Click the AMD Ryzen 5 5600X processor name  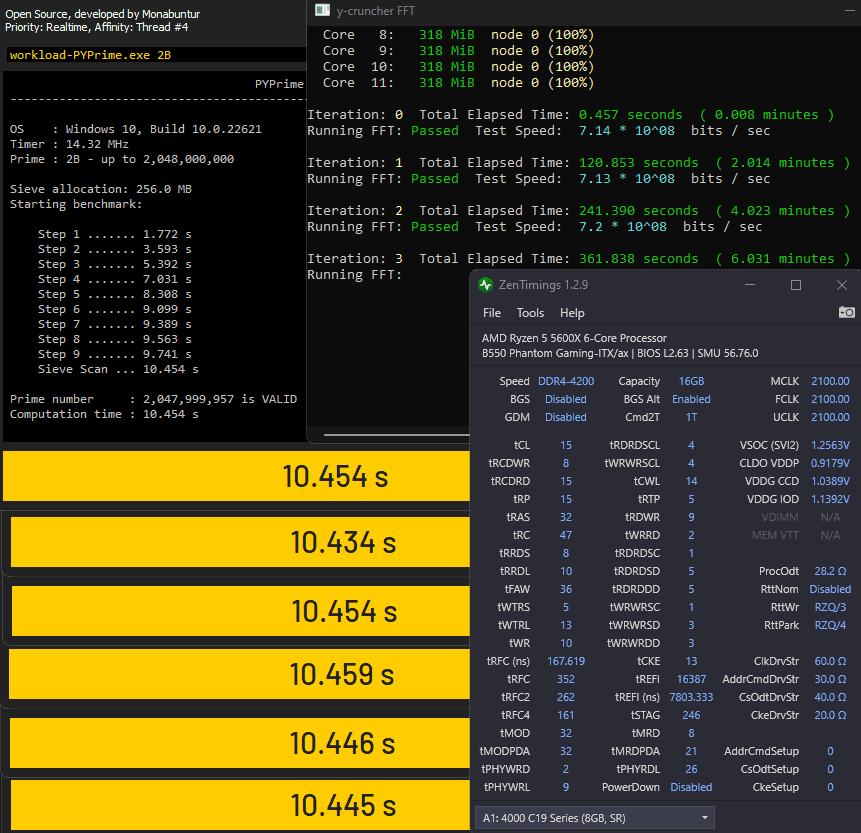574,338
